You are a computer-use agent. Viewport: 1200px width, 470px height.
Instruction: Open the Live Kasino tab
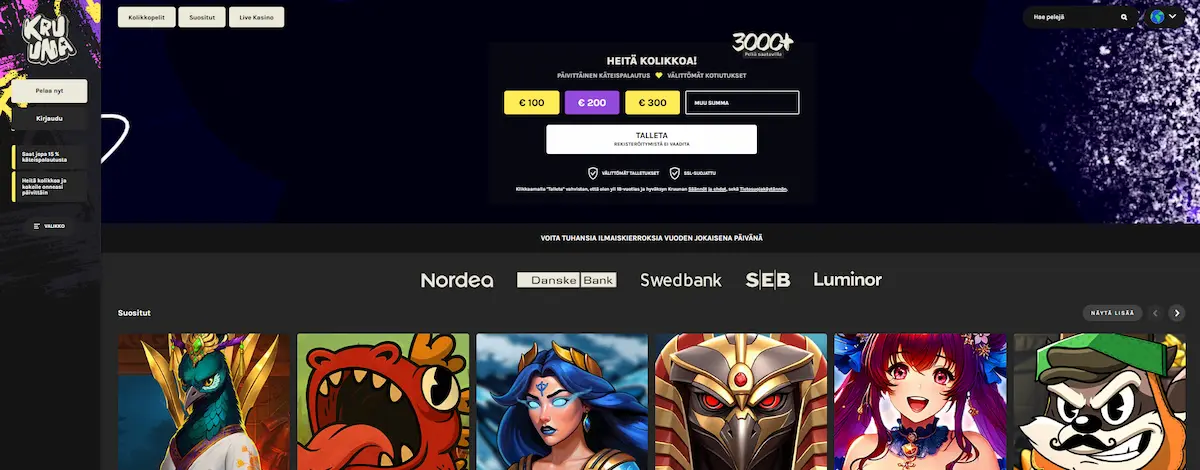click(256, 17)
